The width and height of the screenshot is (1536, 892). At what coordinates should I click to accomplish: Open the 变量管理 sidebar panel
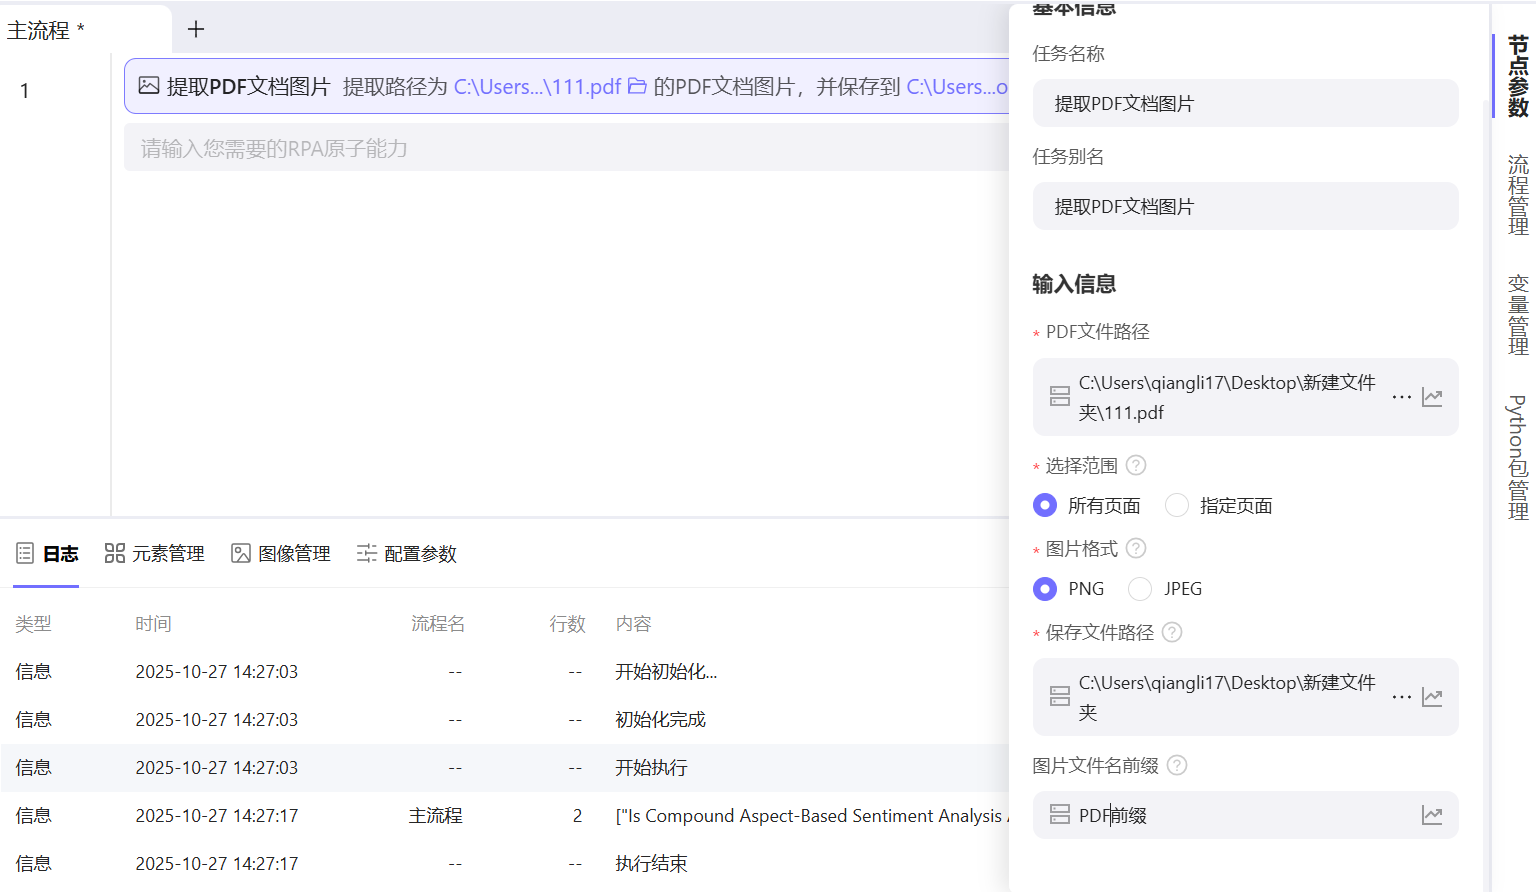[1516, 315]
